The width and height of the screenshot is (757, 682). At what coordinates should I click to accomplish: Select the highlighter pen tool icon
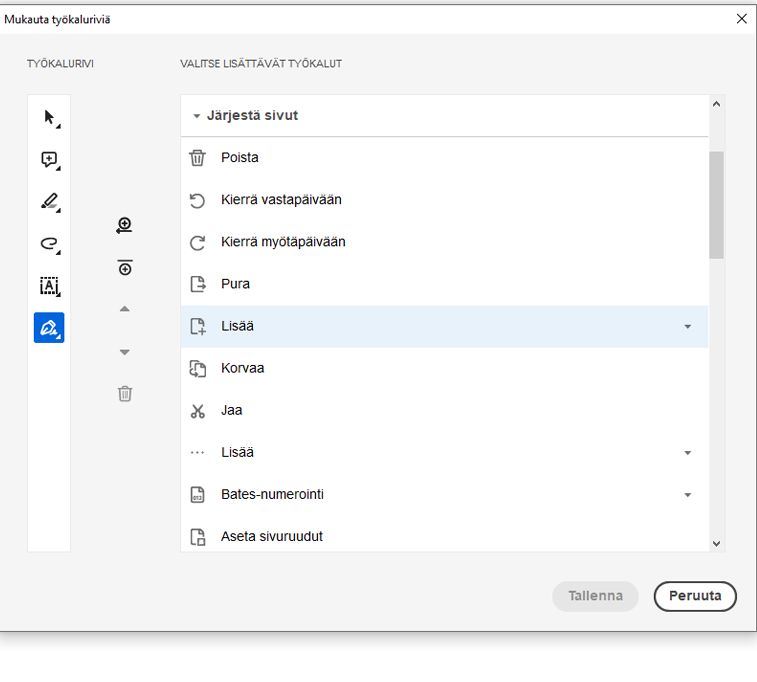click(x=49, y=201)
